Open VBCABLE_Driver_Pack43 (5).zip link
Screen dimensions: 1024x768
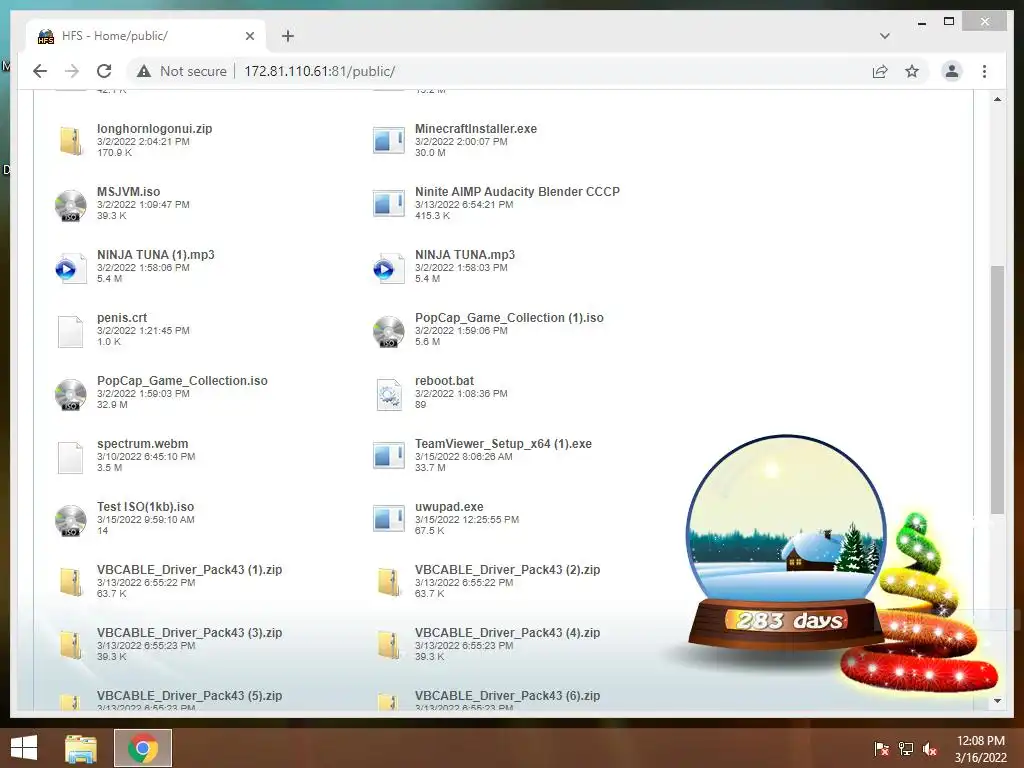189,696
